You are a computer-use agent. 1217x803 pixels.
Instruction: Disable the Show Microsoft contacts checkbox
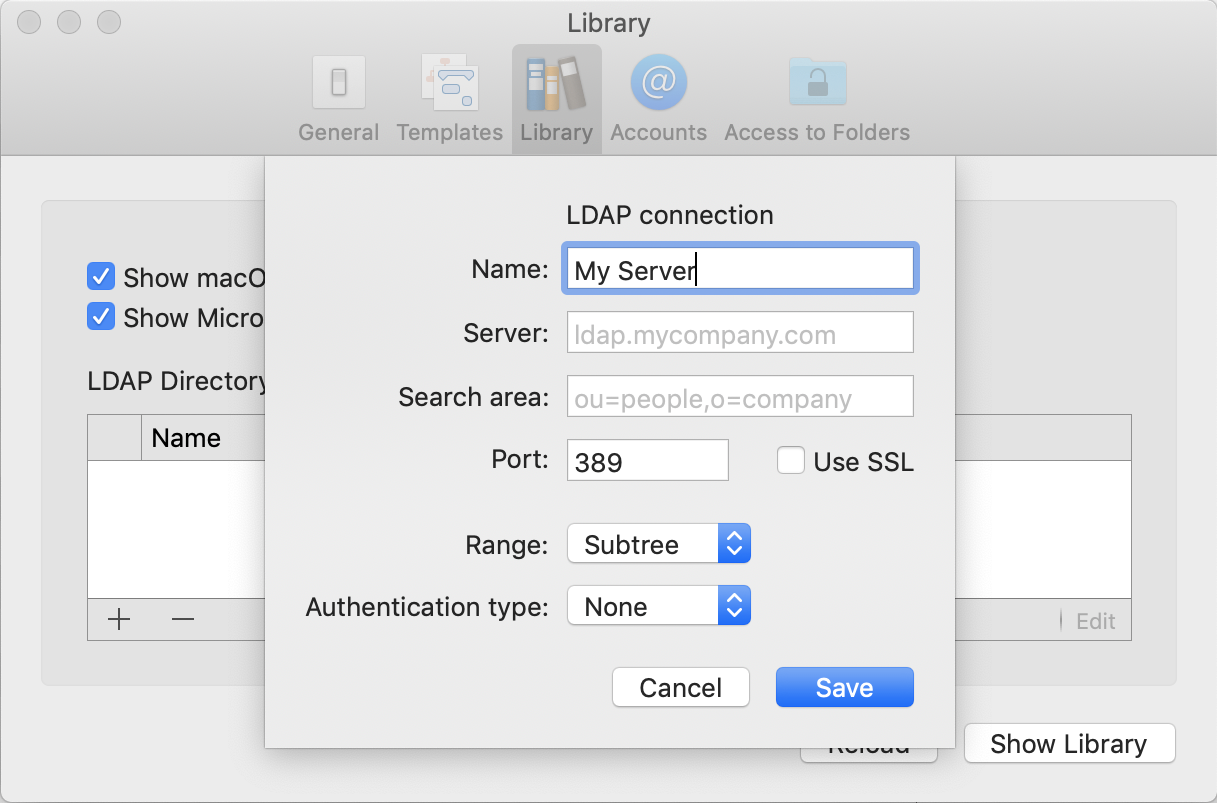coord(101,317)
